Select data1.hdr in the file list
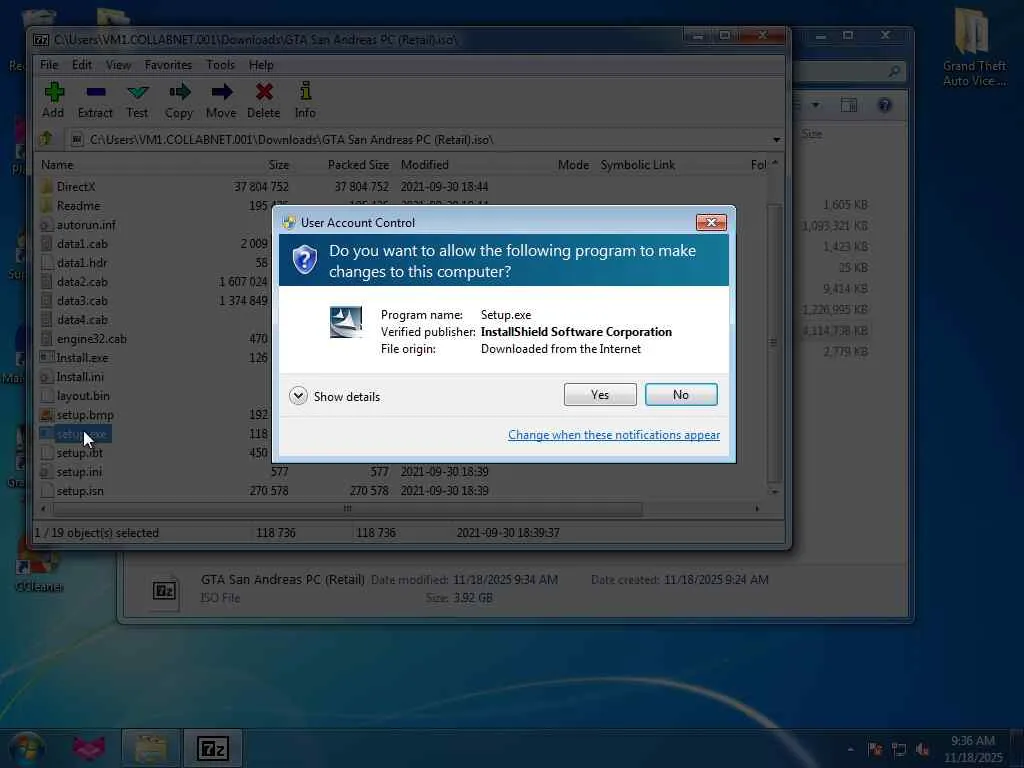The width and height of the screenshot is (1024, 768). [x=82, y=262]
